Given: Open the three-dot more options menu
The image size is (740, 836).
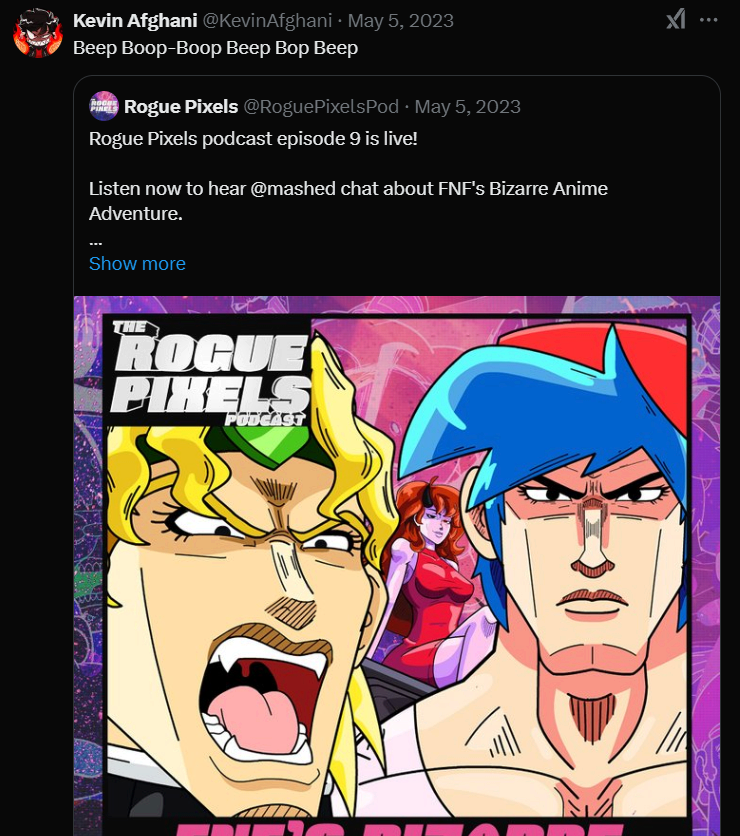Looking at the screenshot, I should tap(708, 19).
